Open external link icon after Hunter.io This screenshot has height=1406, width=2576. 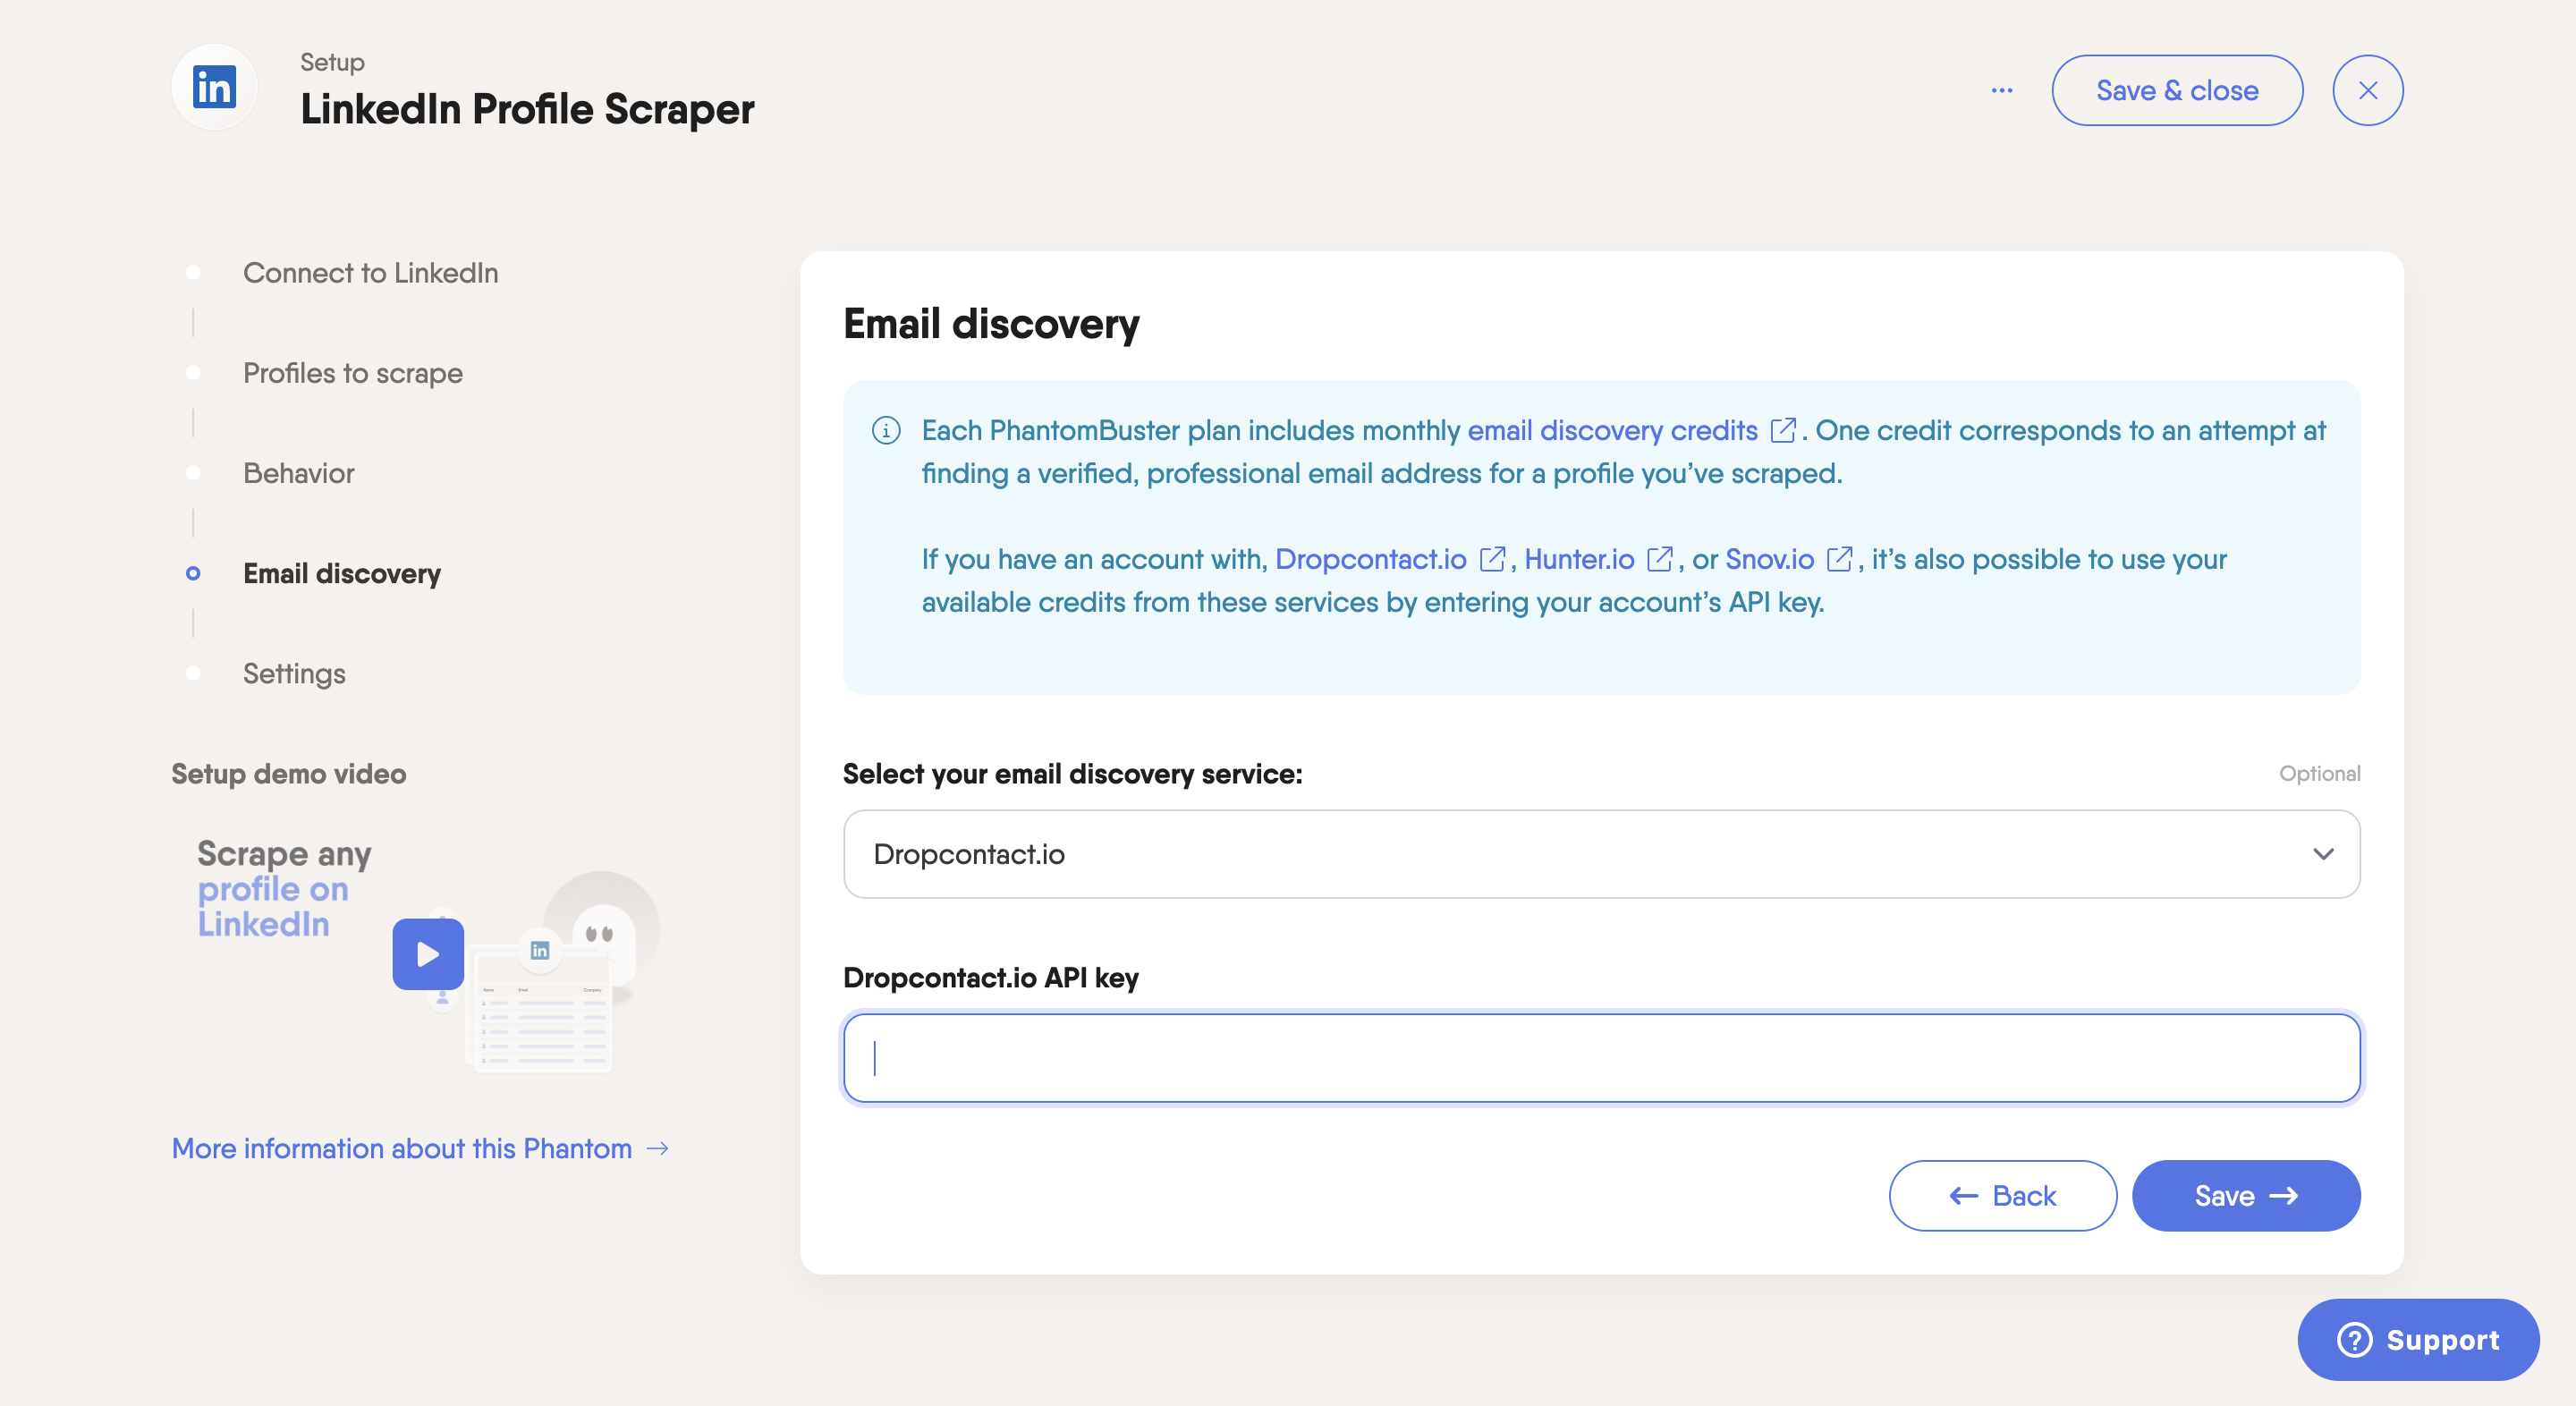(x=1659, y=559)
